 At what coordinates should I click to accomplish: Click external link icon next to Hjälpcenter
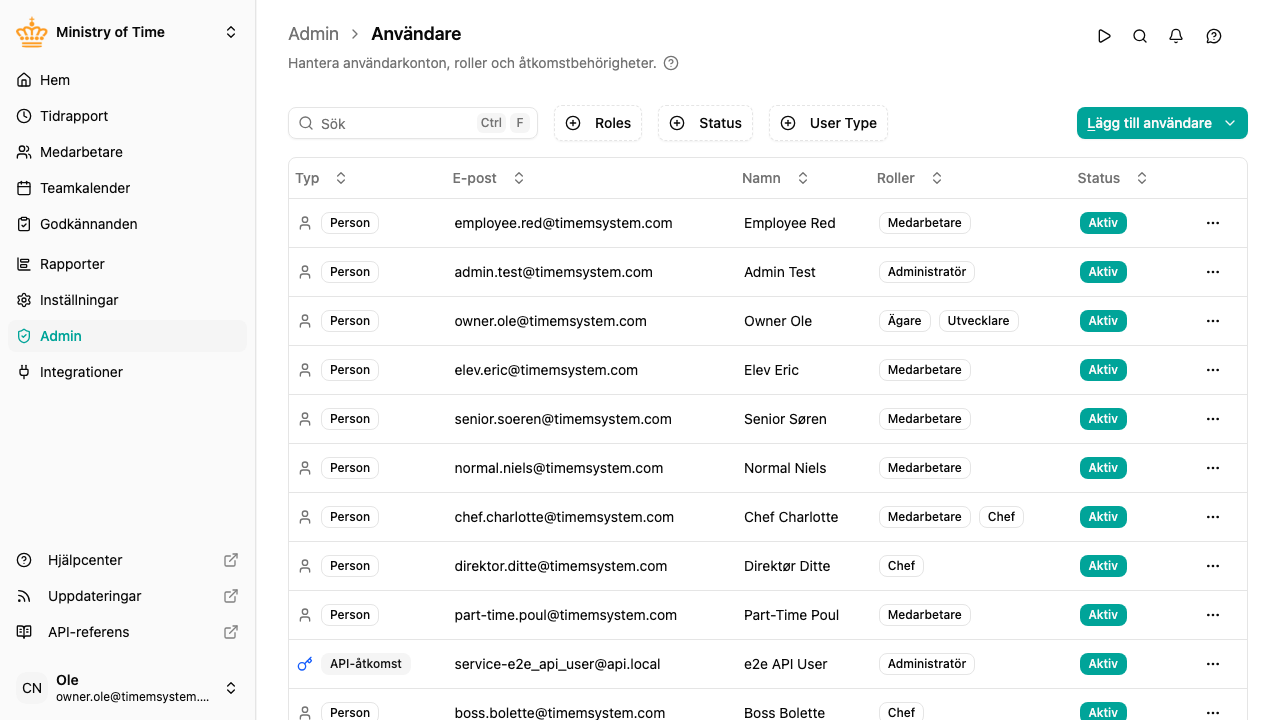tap(231, 560)
